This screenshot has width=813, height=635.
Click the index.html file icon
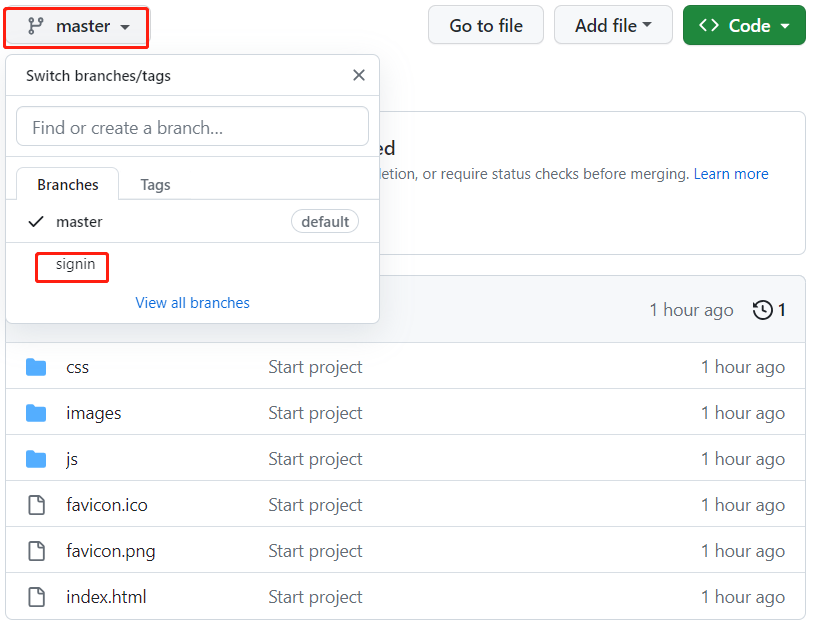click(x=36, y=597)
